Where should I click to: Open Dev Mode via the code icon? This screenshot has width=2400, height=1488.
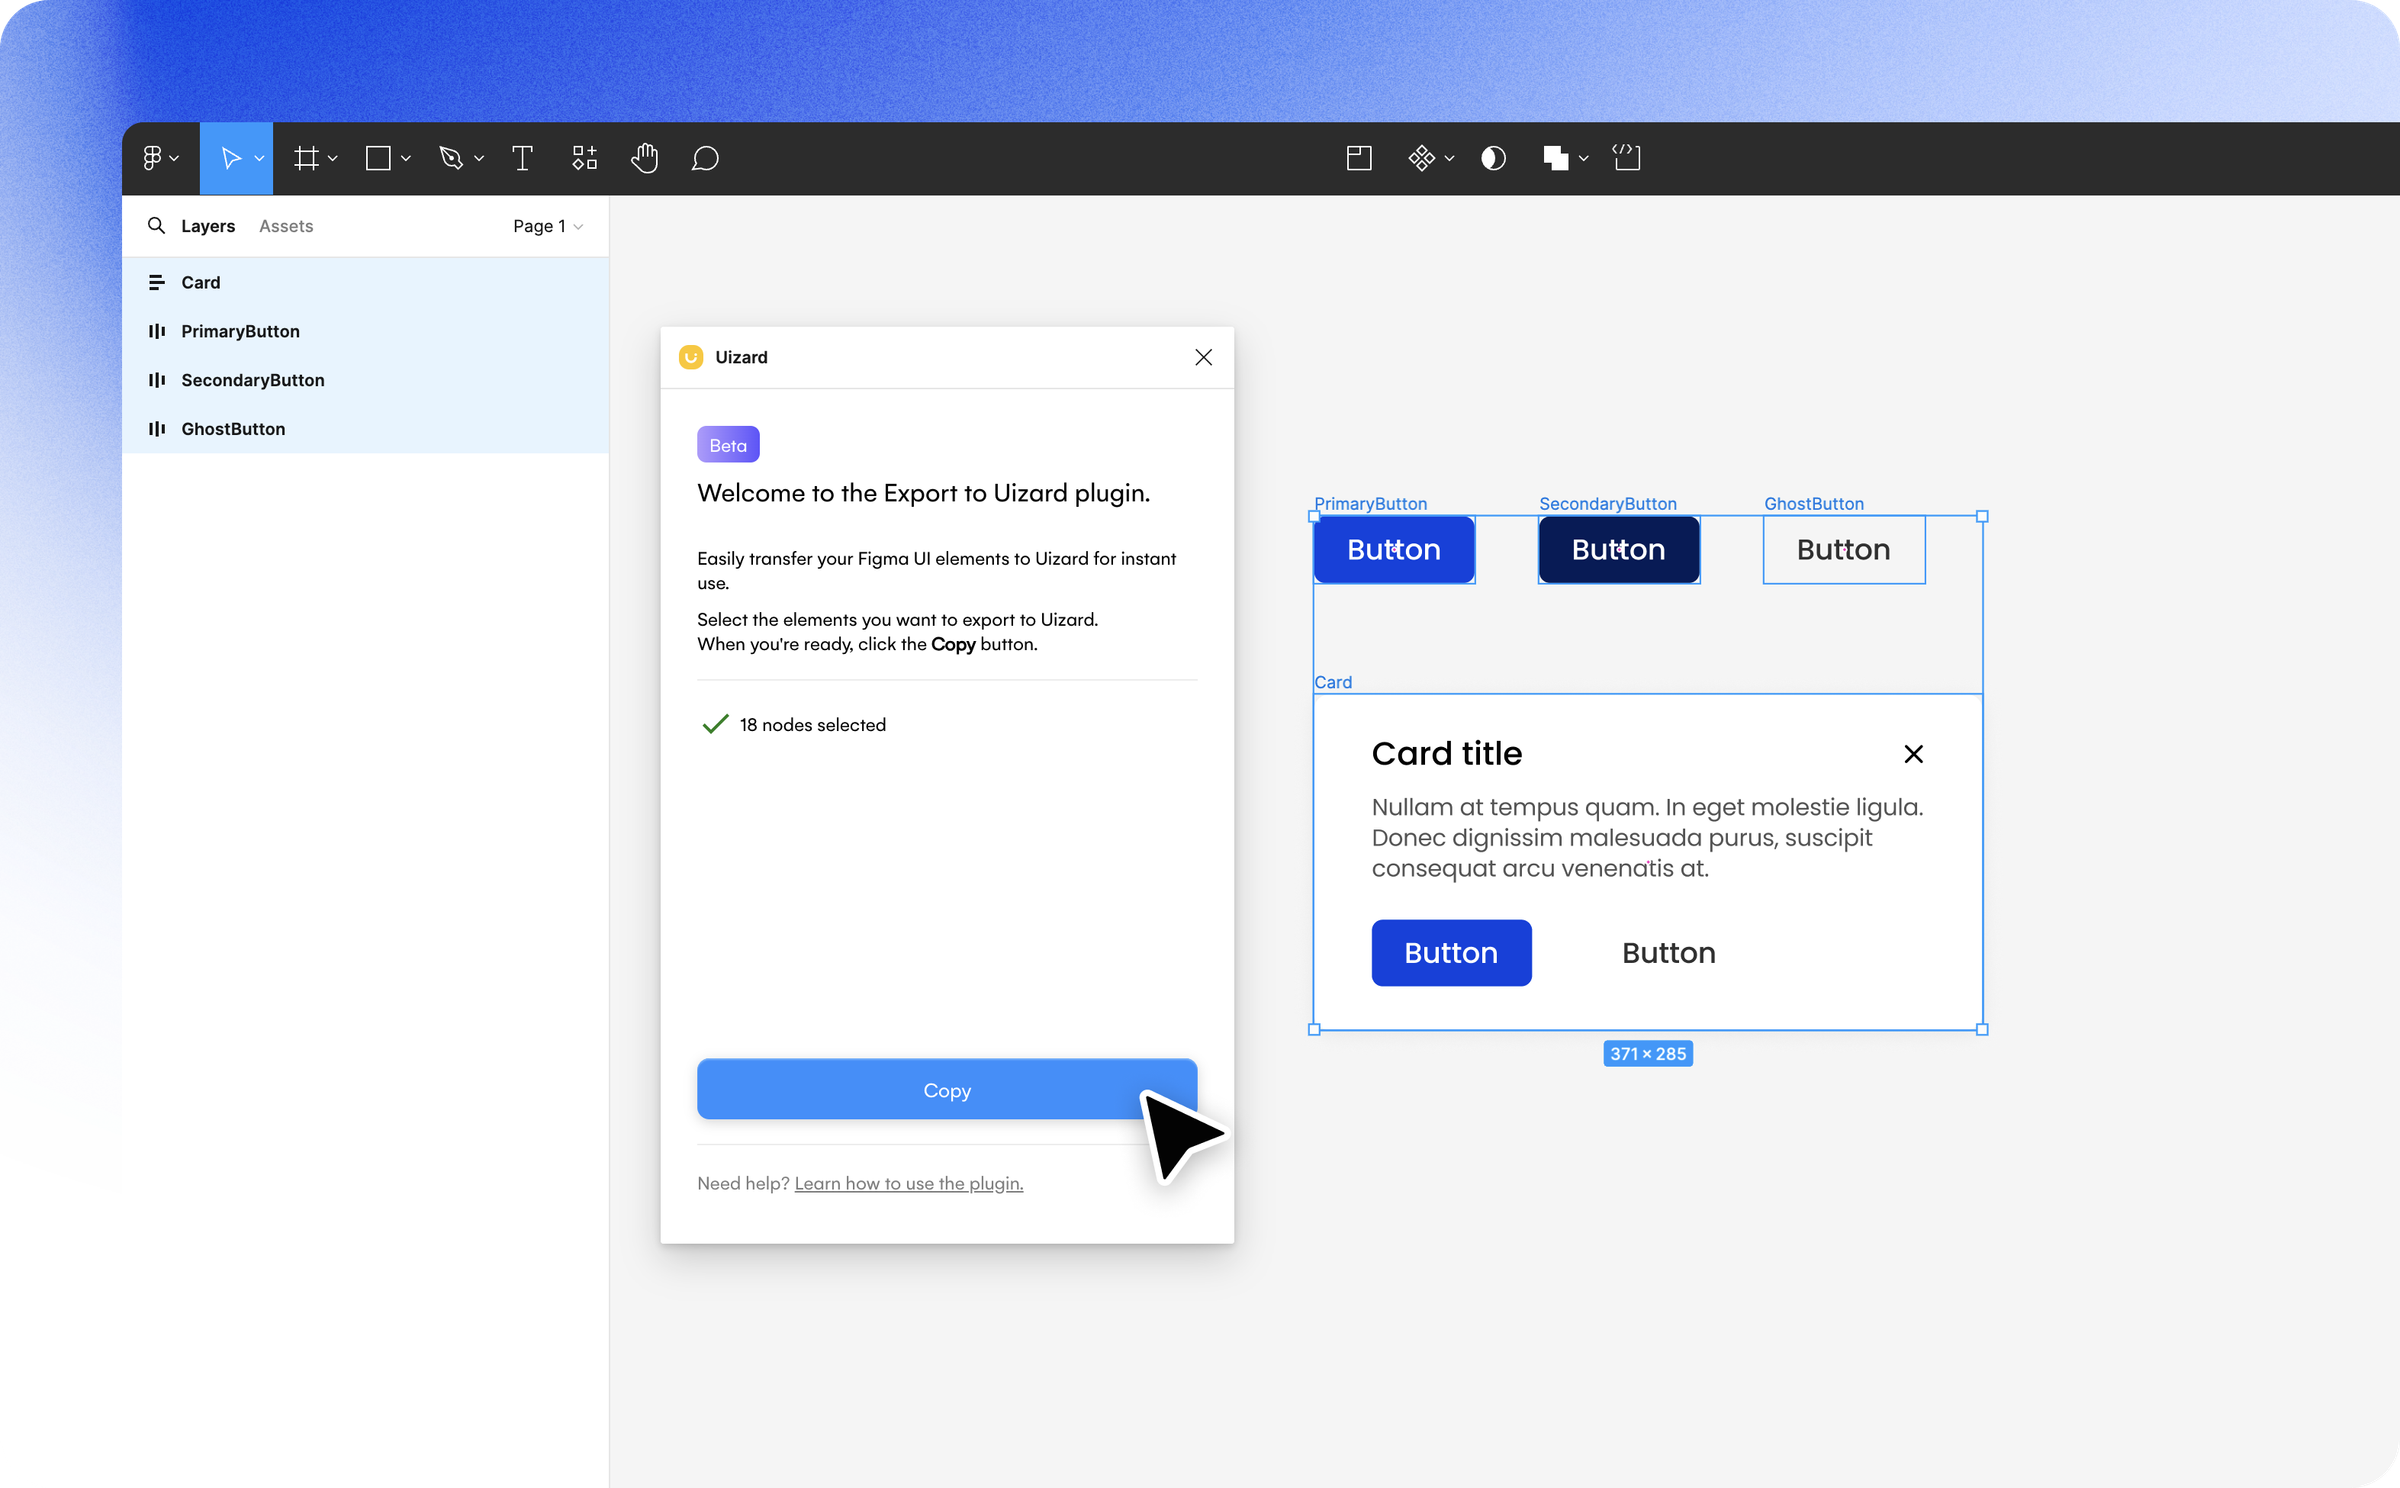tap(1627, 158)
